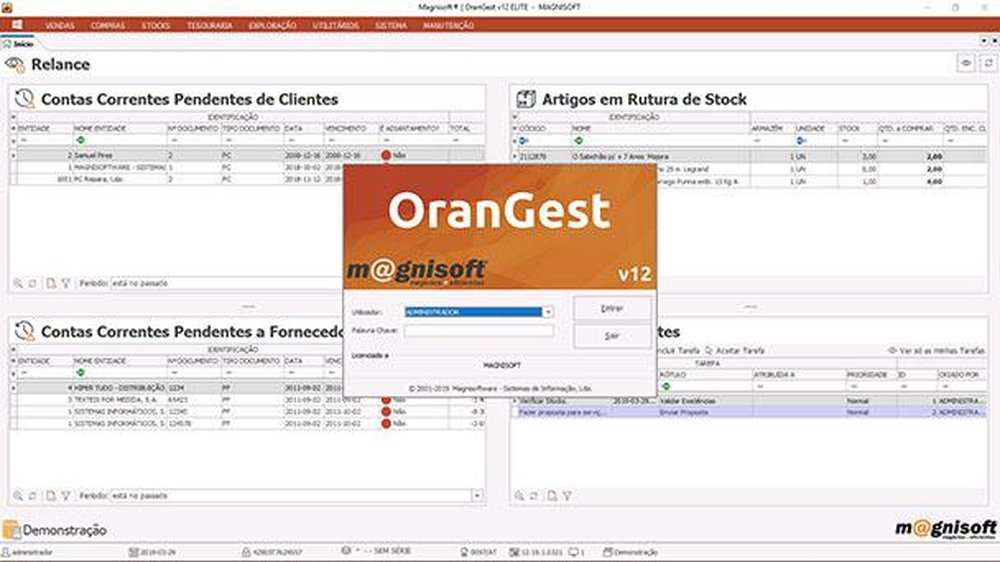Open the EXPLORAÇÃO menu
This screenshot has height=562, width=1000.
tap(272, 26)
